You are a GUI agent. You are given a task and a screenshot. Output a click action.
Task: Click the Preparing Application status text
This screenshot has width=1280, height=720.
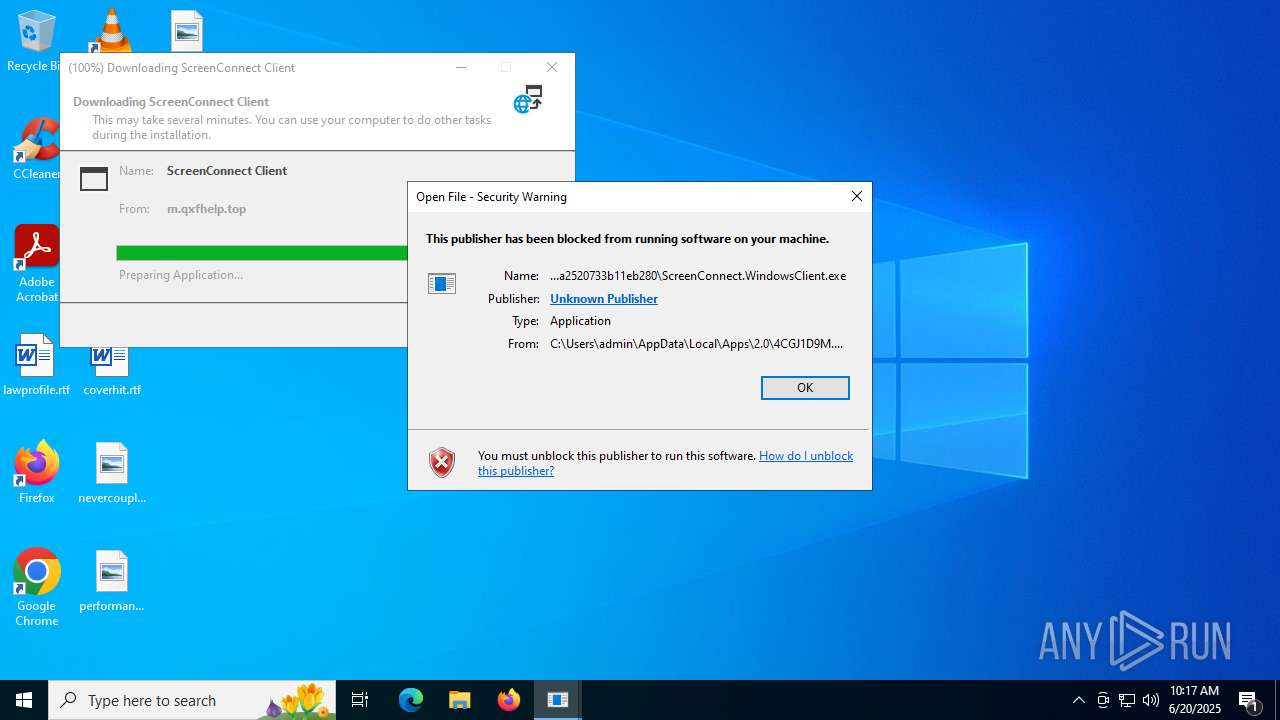181,275
